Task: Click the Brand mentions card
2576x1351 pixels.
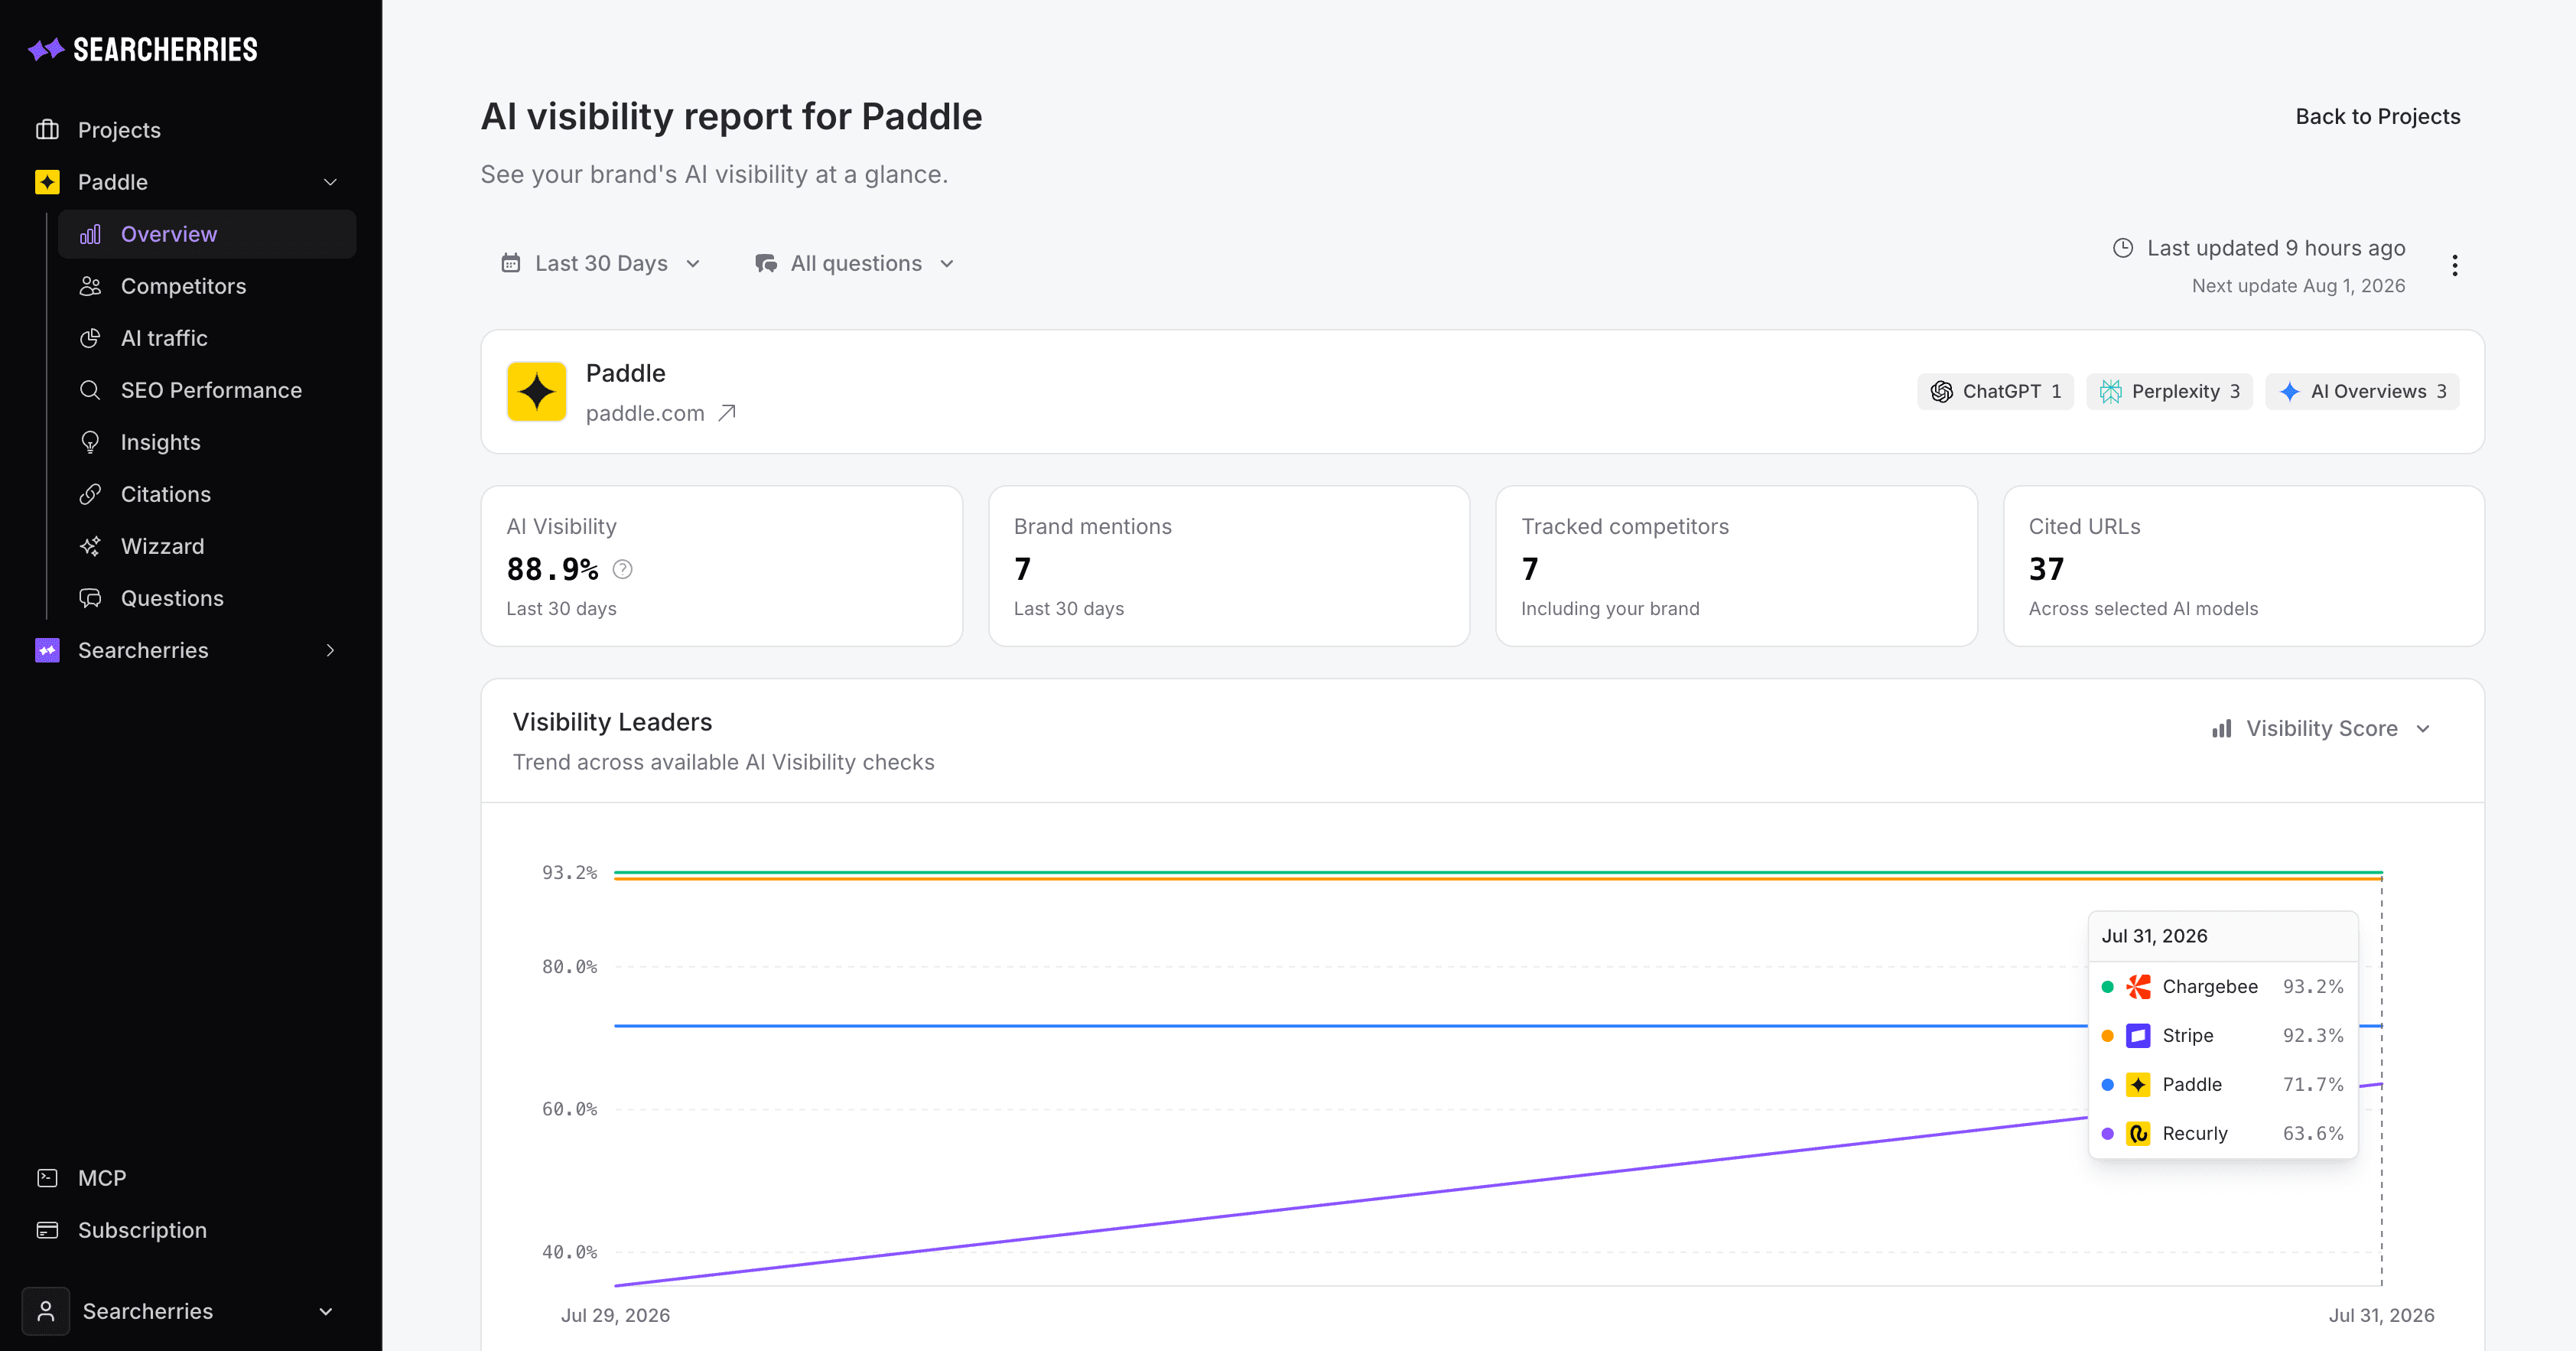Action: click(x=1228, y=566)
